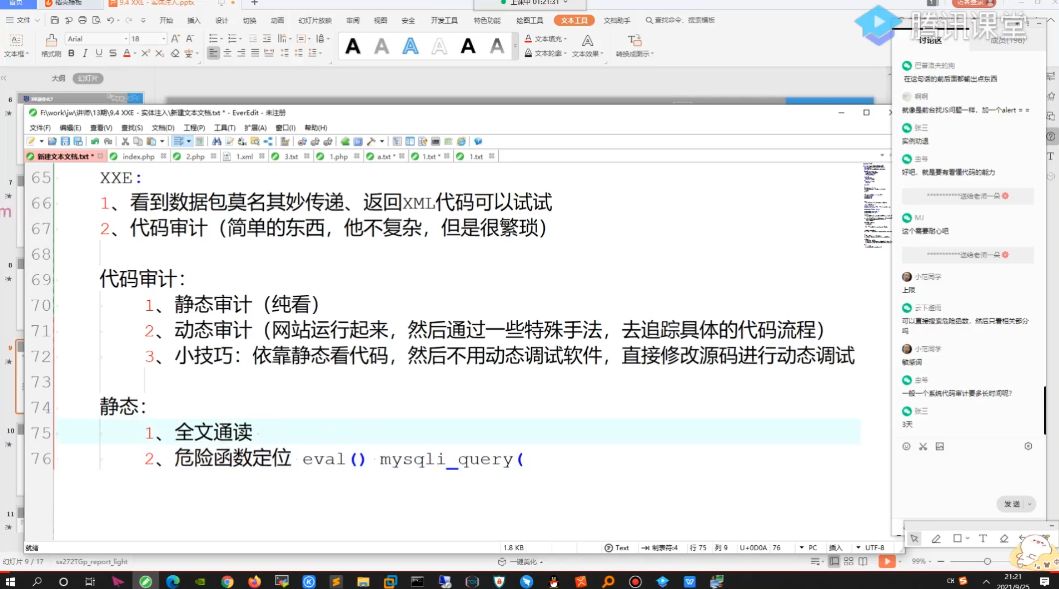1059x589 pixels.
Task: Apply superscript formatting
Action: (145, 53)
